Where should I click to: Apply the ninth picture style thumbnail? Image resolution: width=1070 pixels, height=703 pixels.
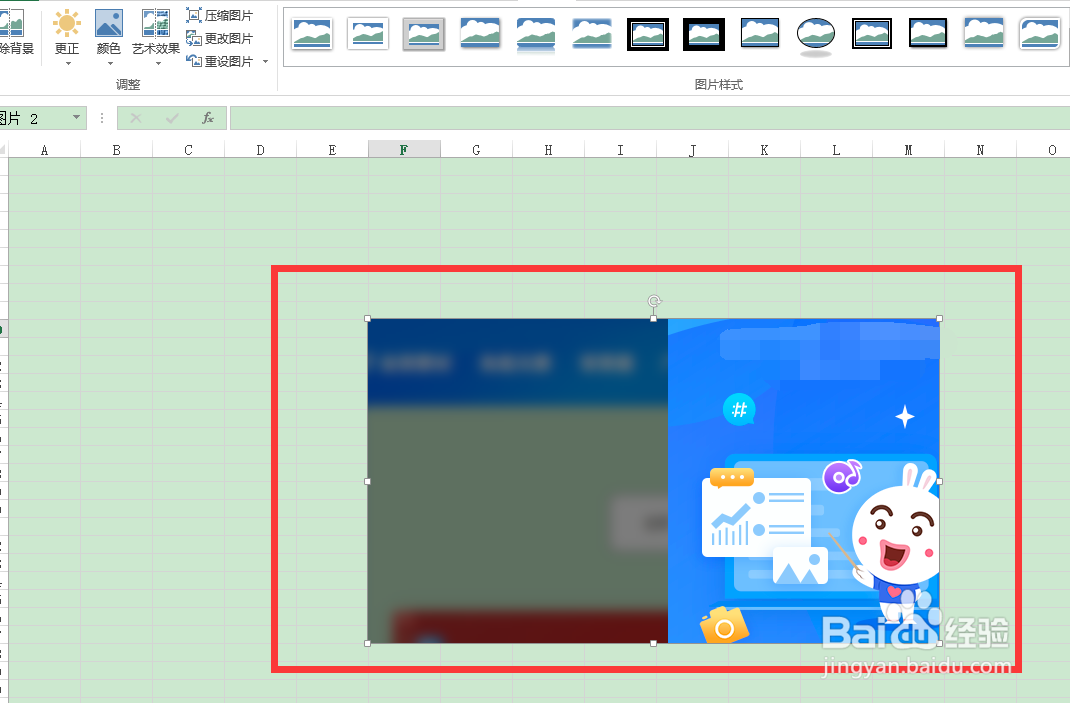760,33
